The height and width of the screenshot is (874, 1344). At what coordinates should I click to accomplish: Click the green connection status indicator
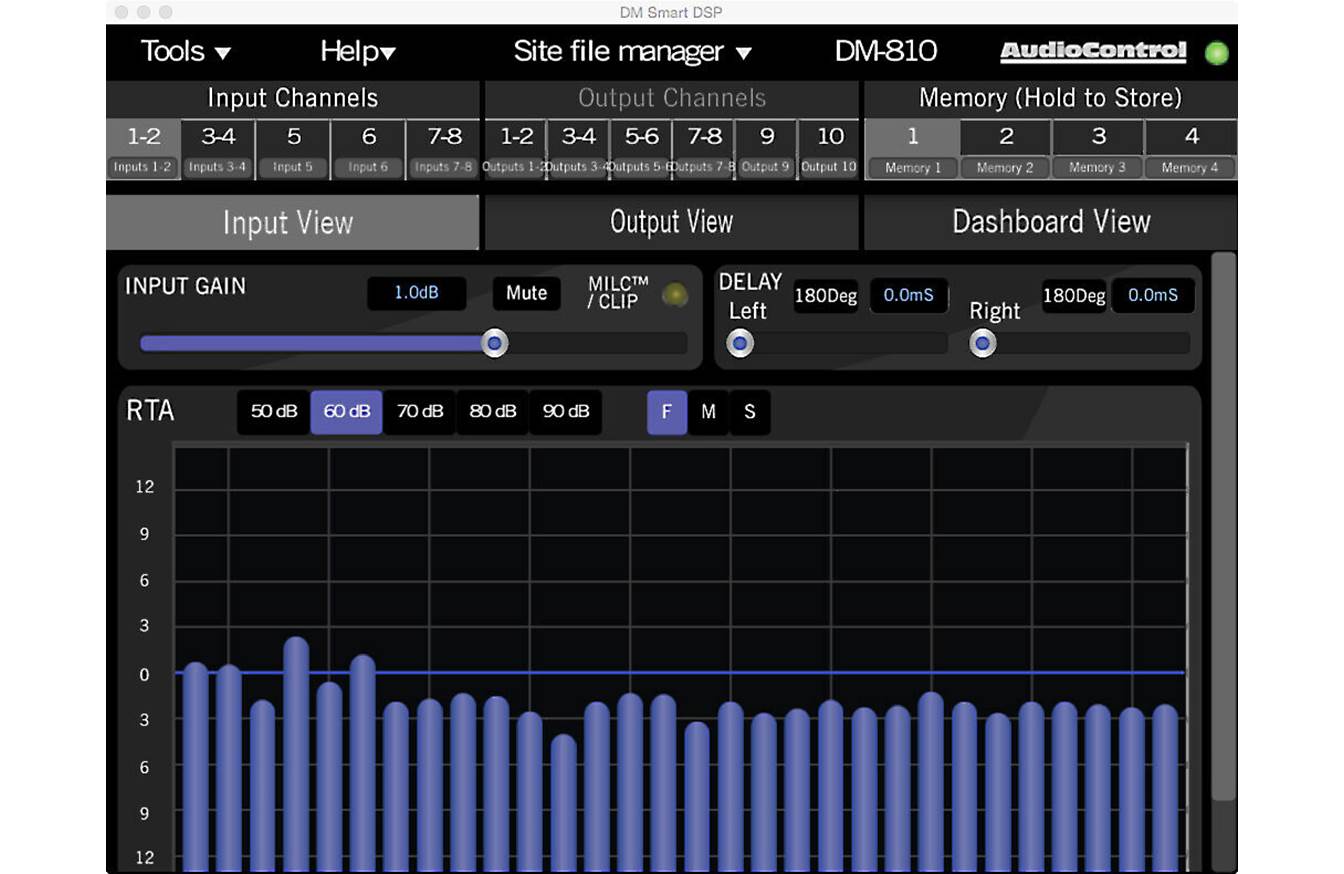pos(1216,53)
